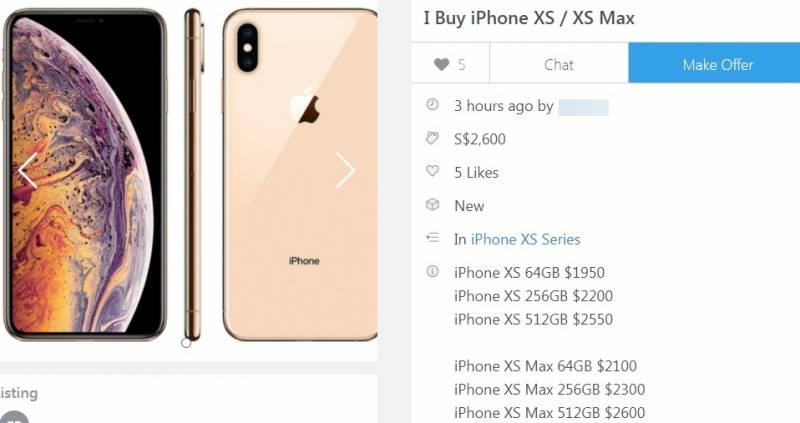800x423 pixels.
Task: Open Chat with the seller
Action: click(559, 64)
